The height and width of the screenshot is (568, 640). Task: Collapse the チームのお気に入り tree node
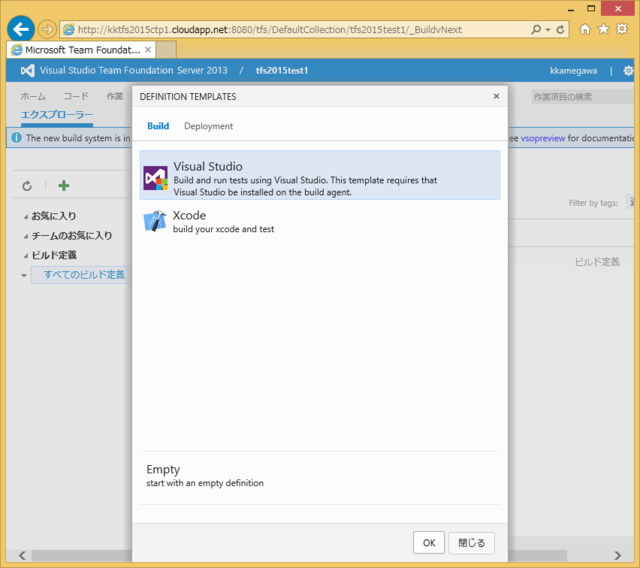click(x=26, y=236)
